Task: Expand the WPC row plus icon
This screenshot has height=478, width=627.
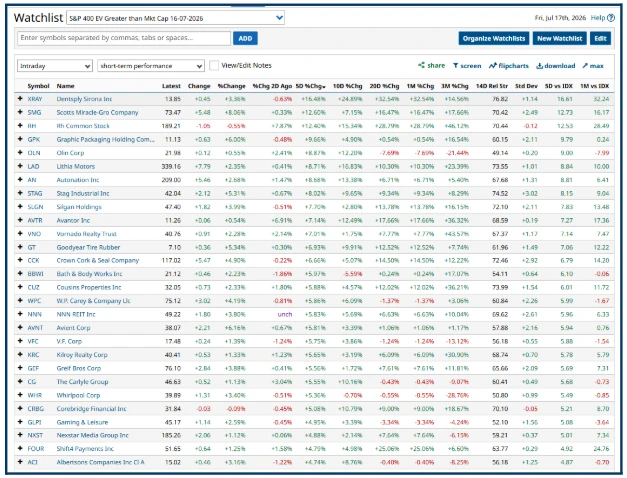Action: 20,301
